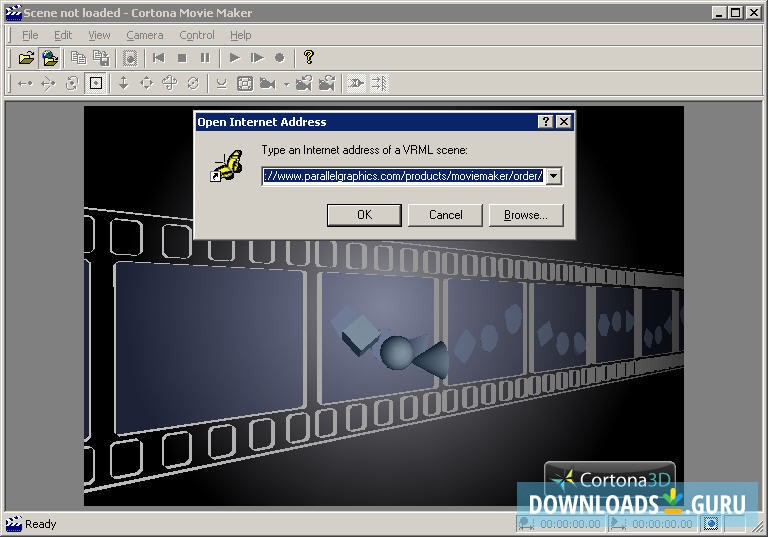Click the yellow question mark help icon
768x537 pixels.
[x=309, y=58]
